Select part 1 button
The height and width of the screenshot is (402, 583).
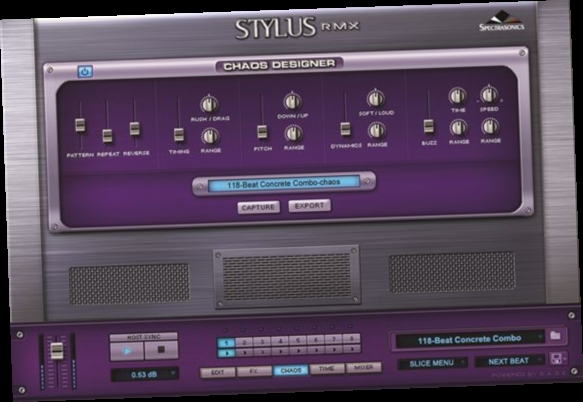pyautogui.click(x=226, y=343)
